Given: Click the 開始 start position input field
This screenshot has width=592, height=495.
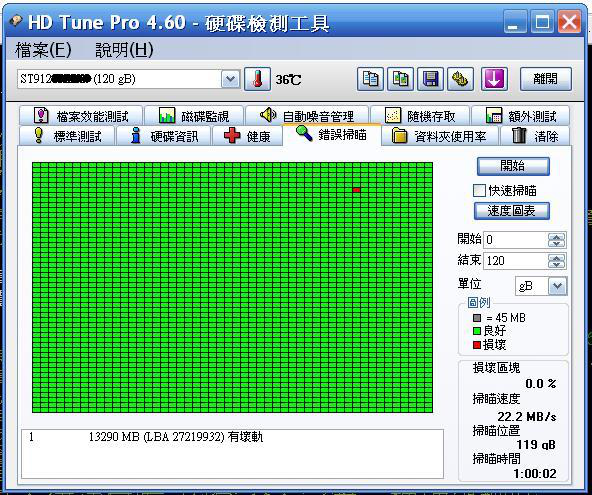Looking at the screenshot, I should (x=516, y=240).
